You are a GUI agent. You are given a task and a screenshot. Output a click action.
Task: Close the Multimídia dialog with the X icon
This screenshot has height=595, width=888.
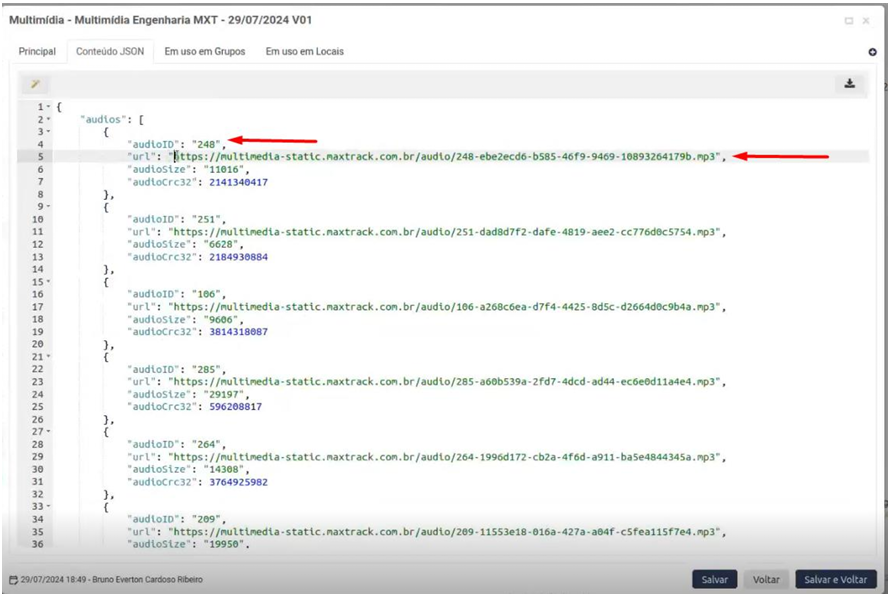866,20
